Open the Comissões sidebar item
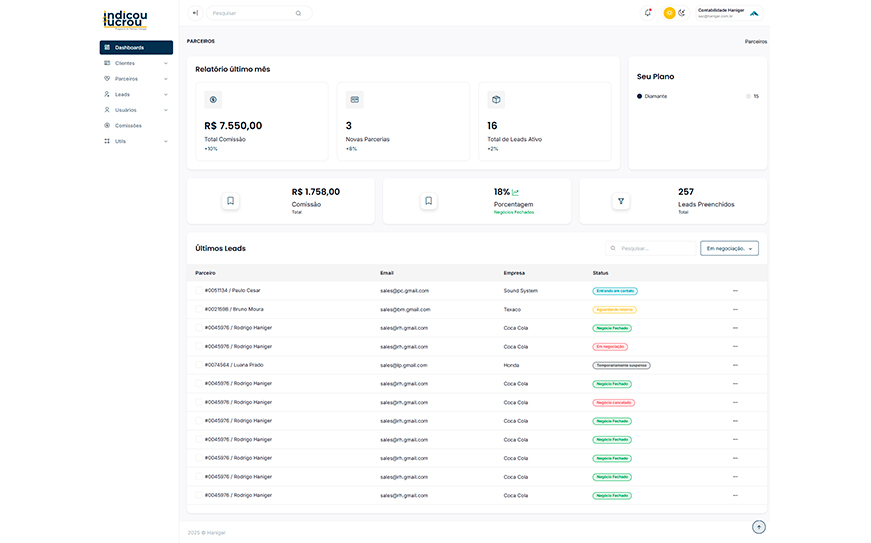The height and width of the screenshot is (543, 871). point(128,126)
